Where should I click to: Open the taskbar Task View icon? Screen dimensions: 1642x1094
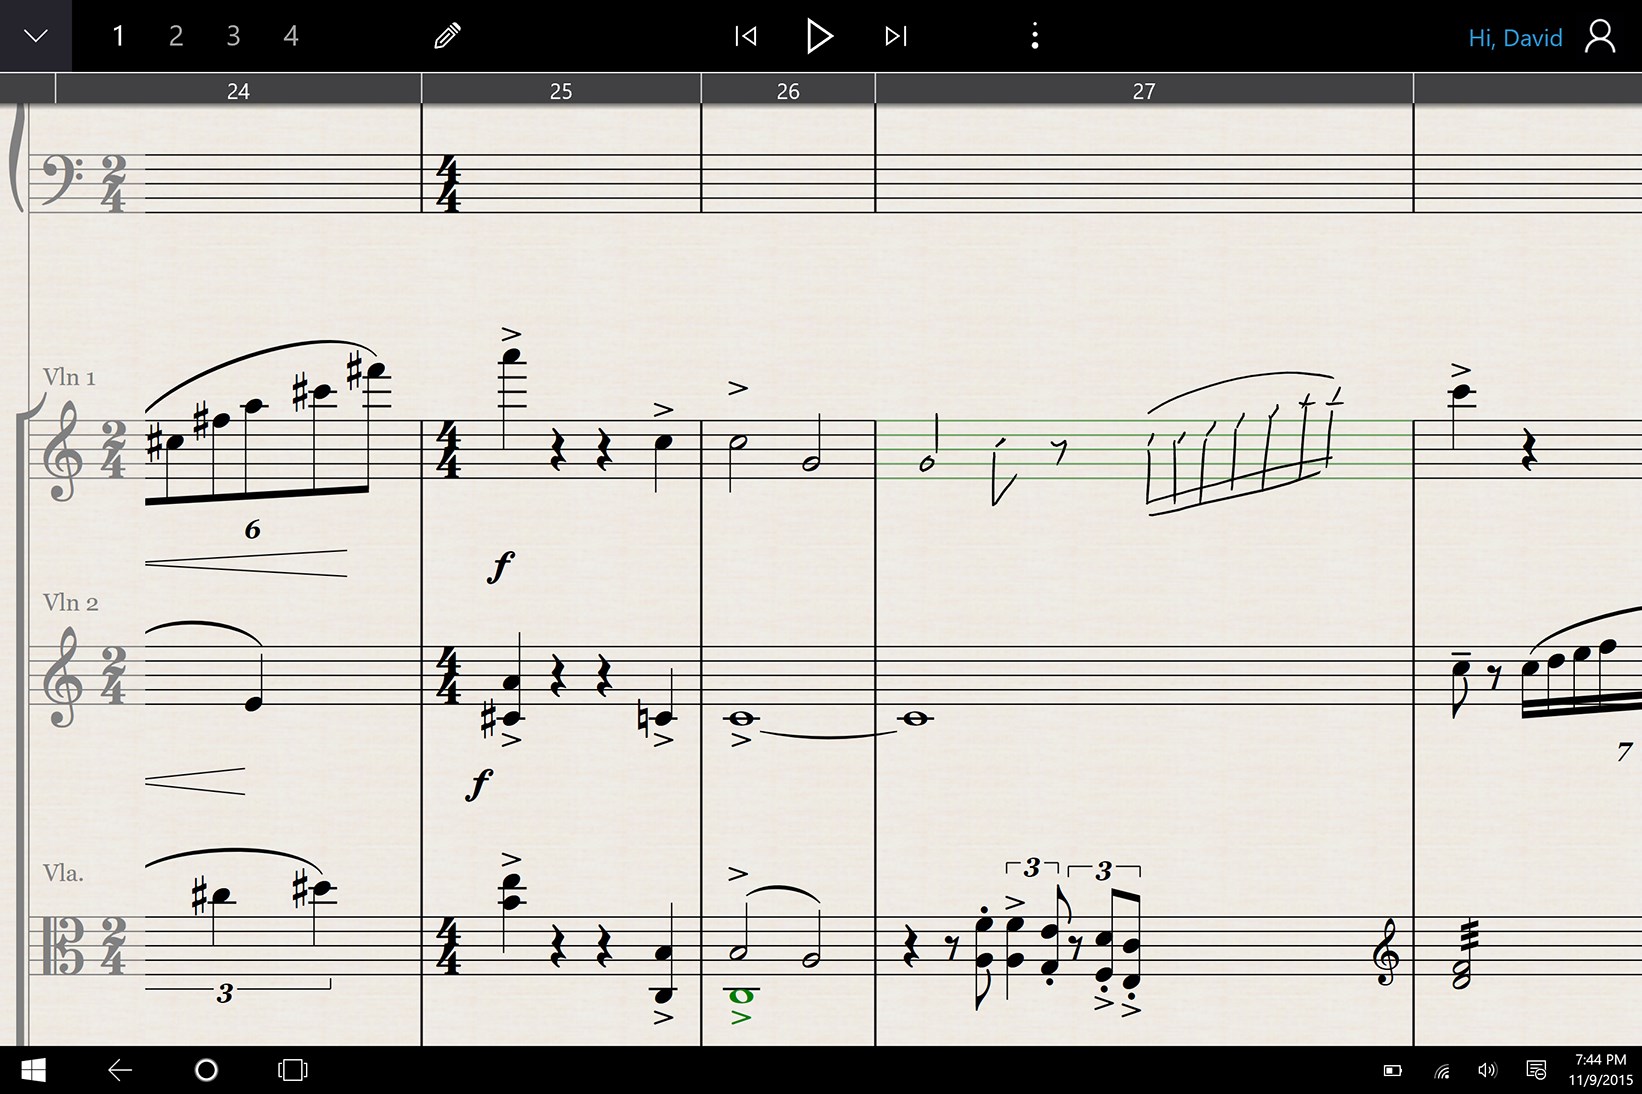pyautogui.click(x=292, y=1070)
